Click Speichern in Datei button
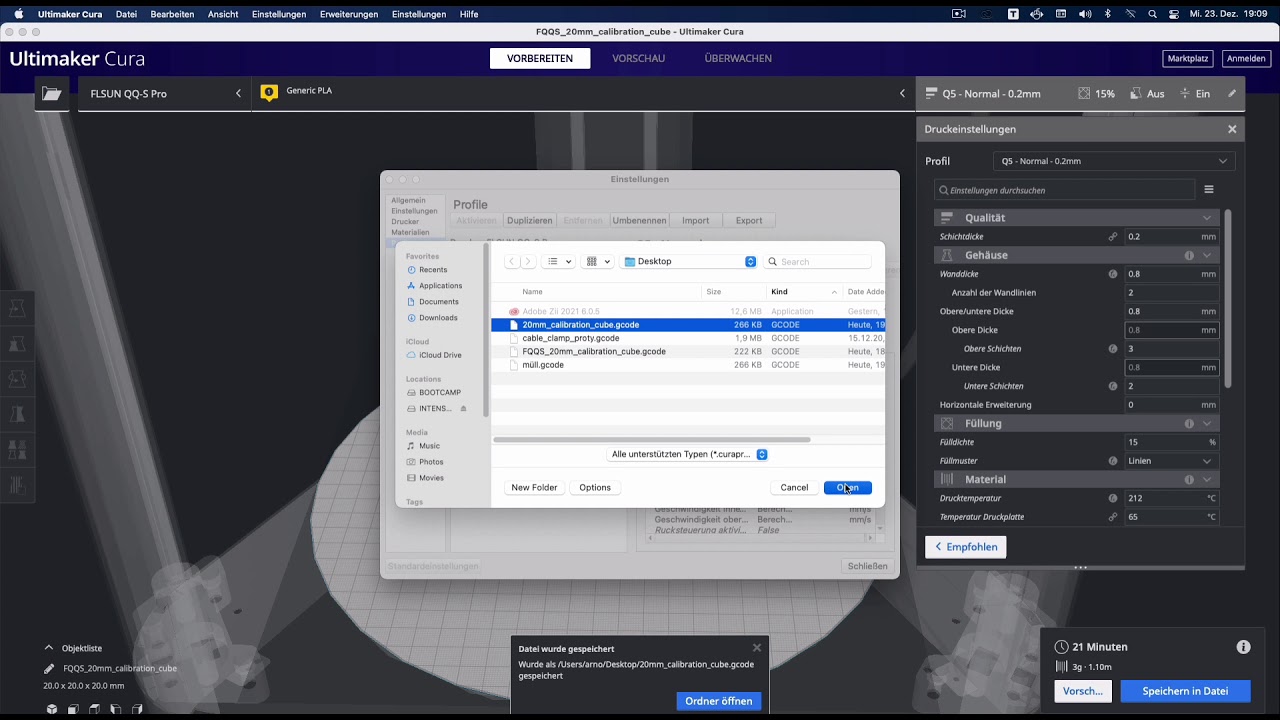This screenshot has height=720, width=1280. click(x=1185, y=691)
